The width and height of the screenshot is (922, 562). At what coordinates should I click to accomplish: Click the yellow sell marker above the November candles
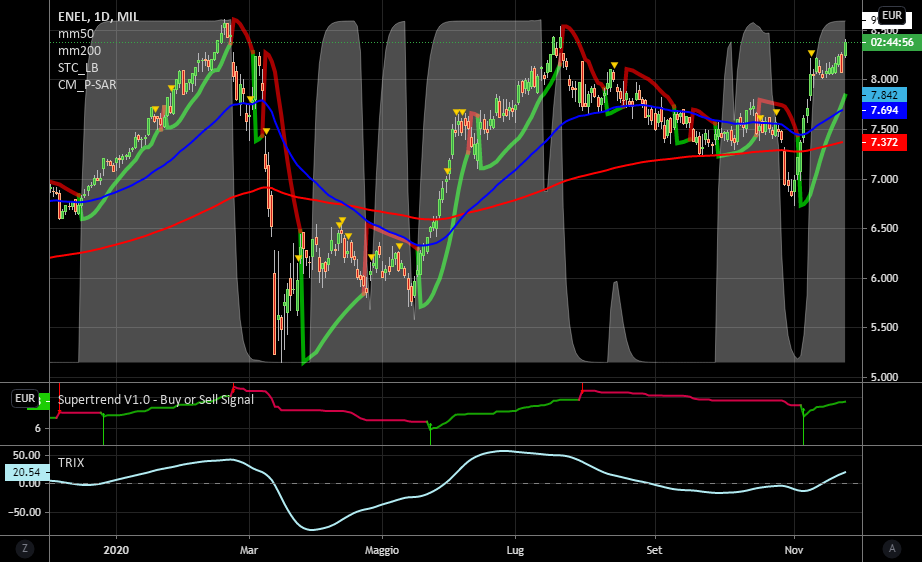811,53
